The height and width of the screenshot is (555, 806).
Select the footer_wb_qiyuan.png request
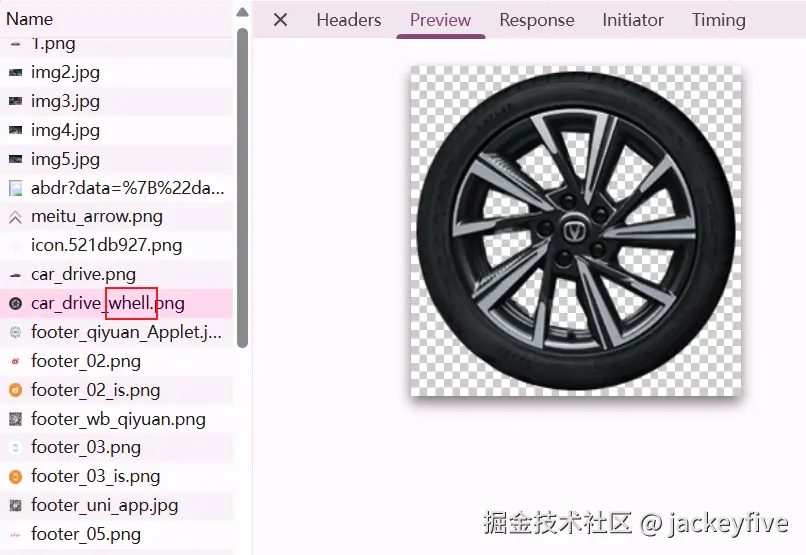pos(116,419)
